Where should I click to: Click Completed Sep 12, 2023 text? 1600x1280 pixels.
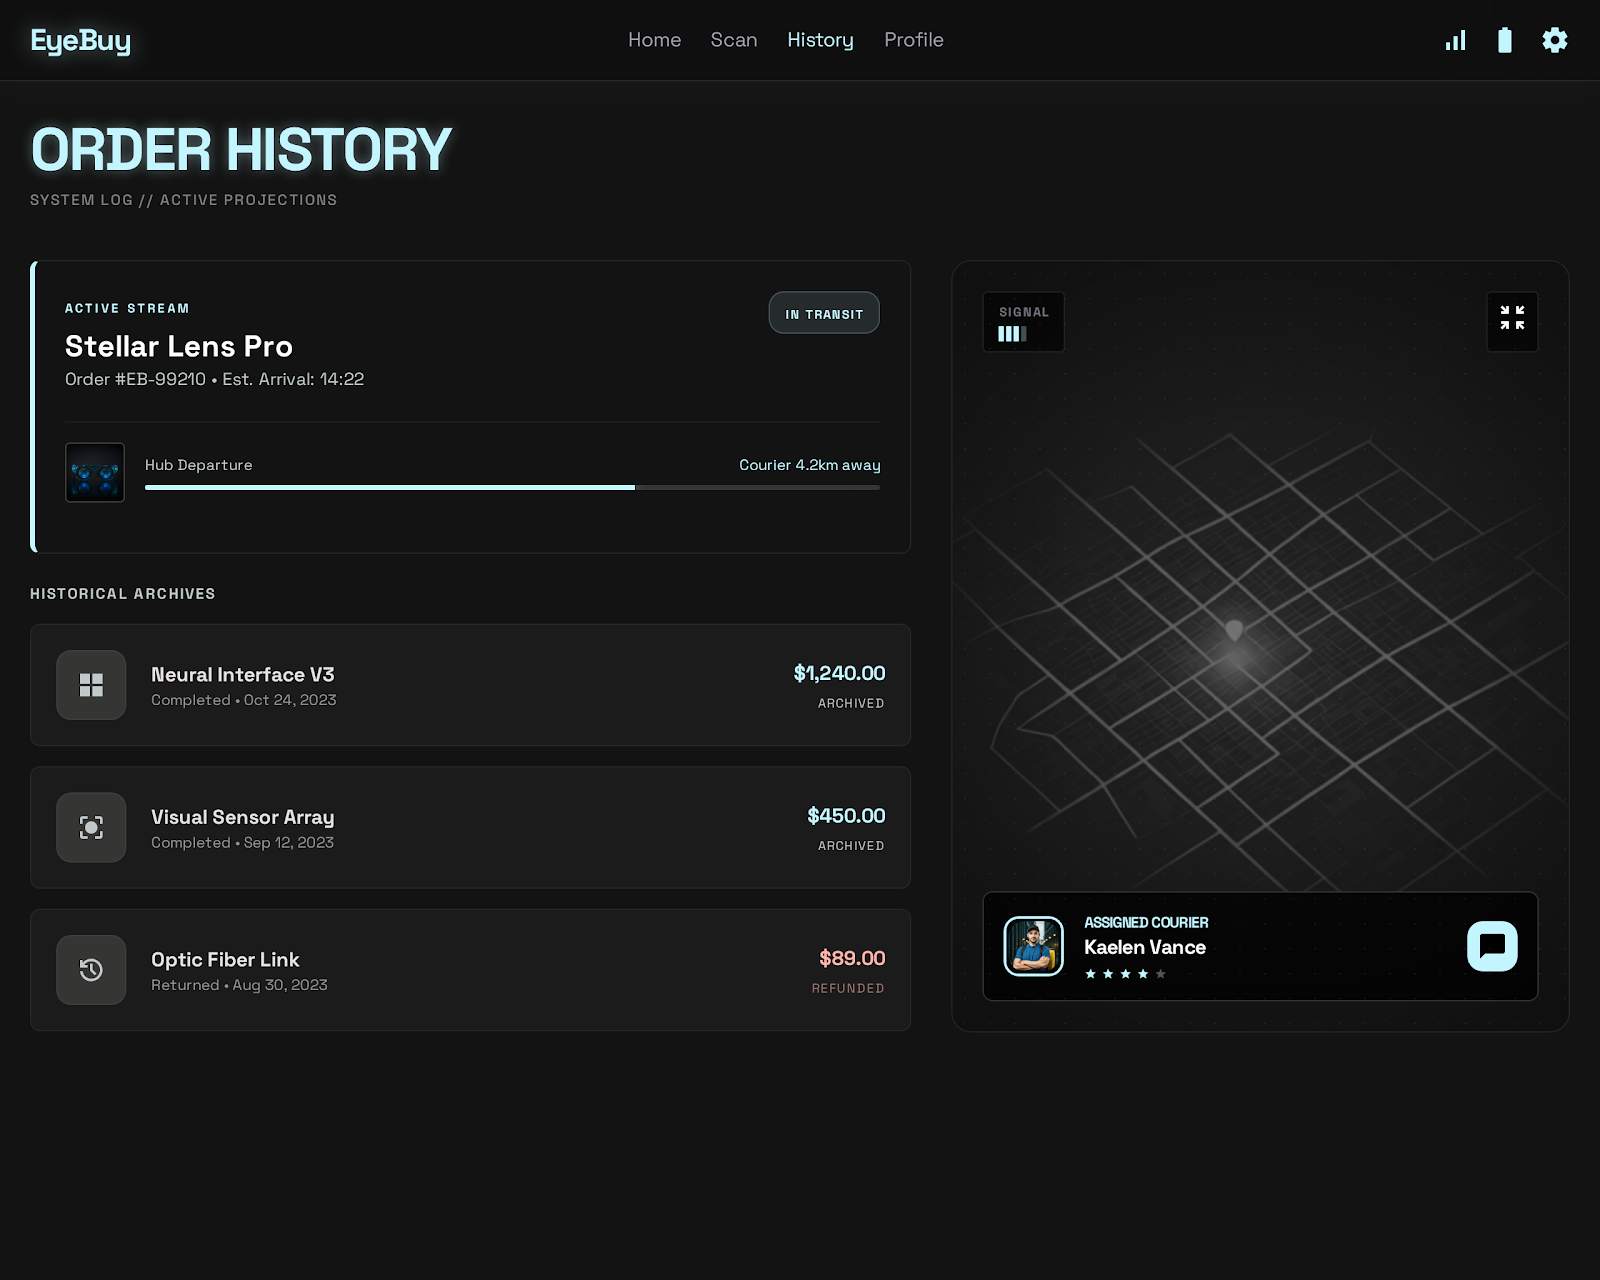tap(243, 843)
